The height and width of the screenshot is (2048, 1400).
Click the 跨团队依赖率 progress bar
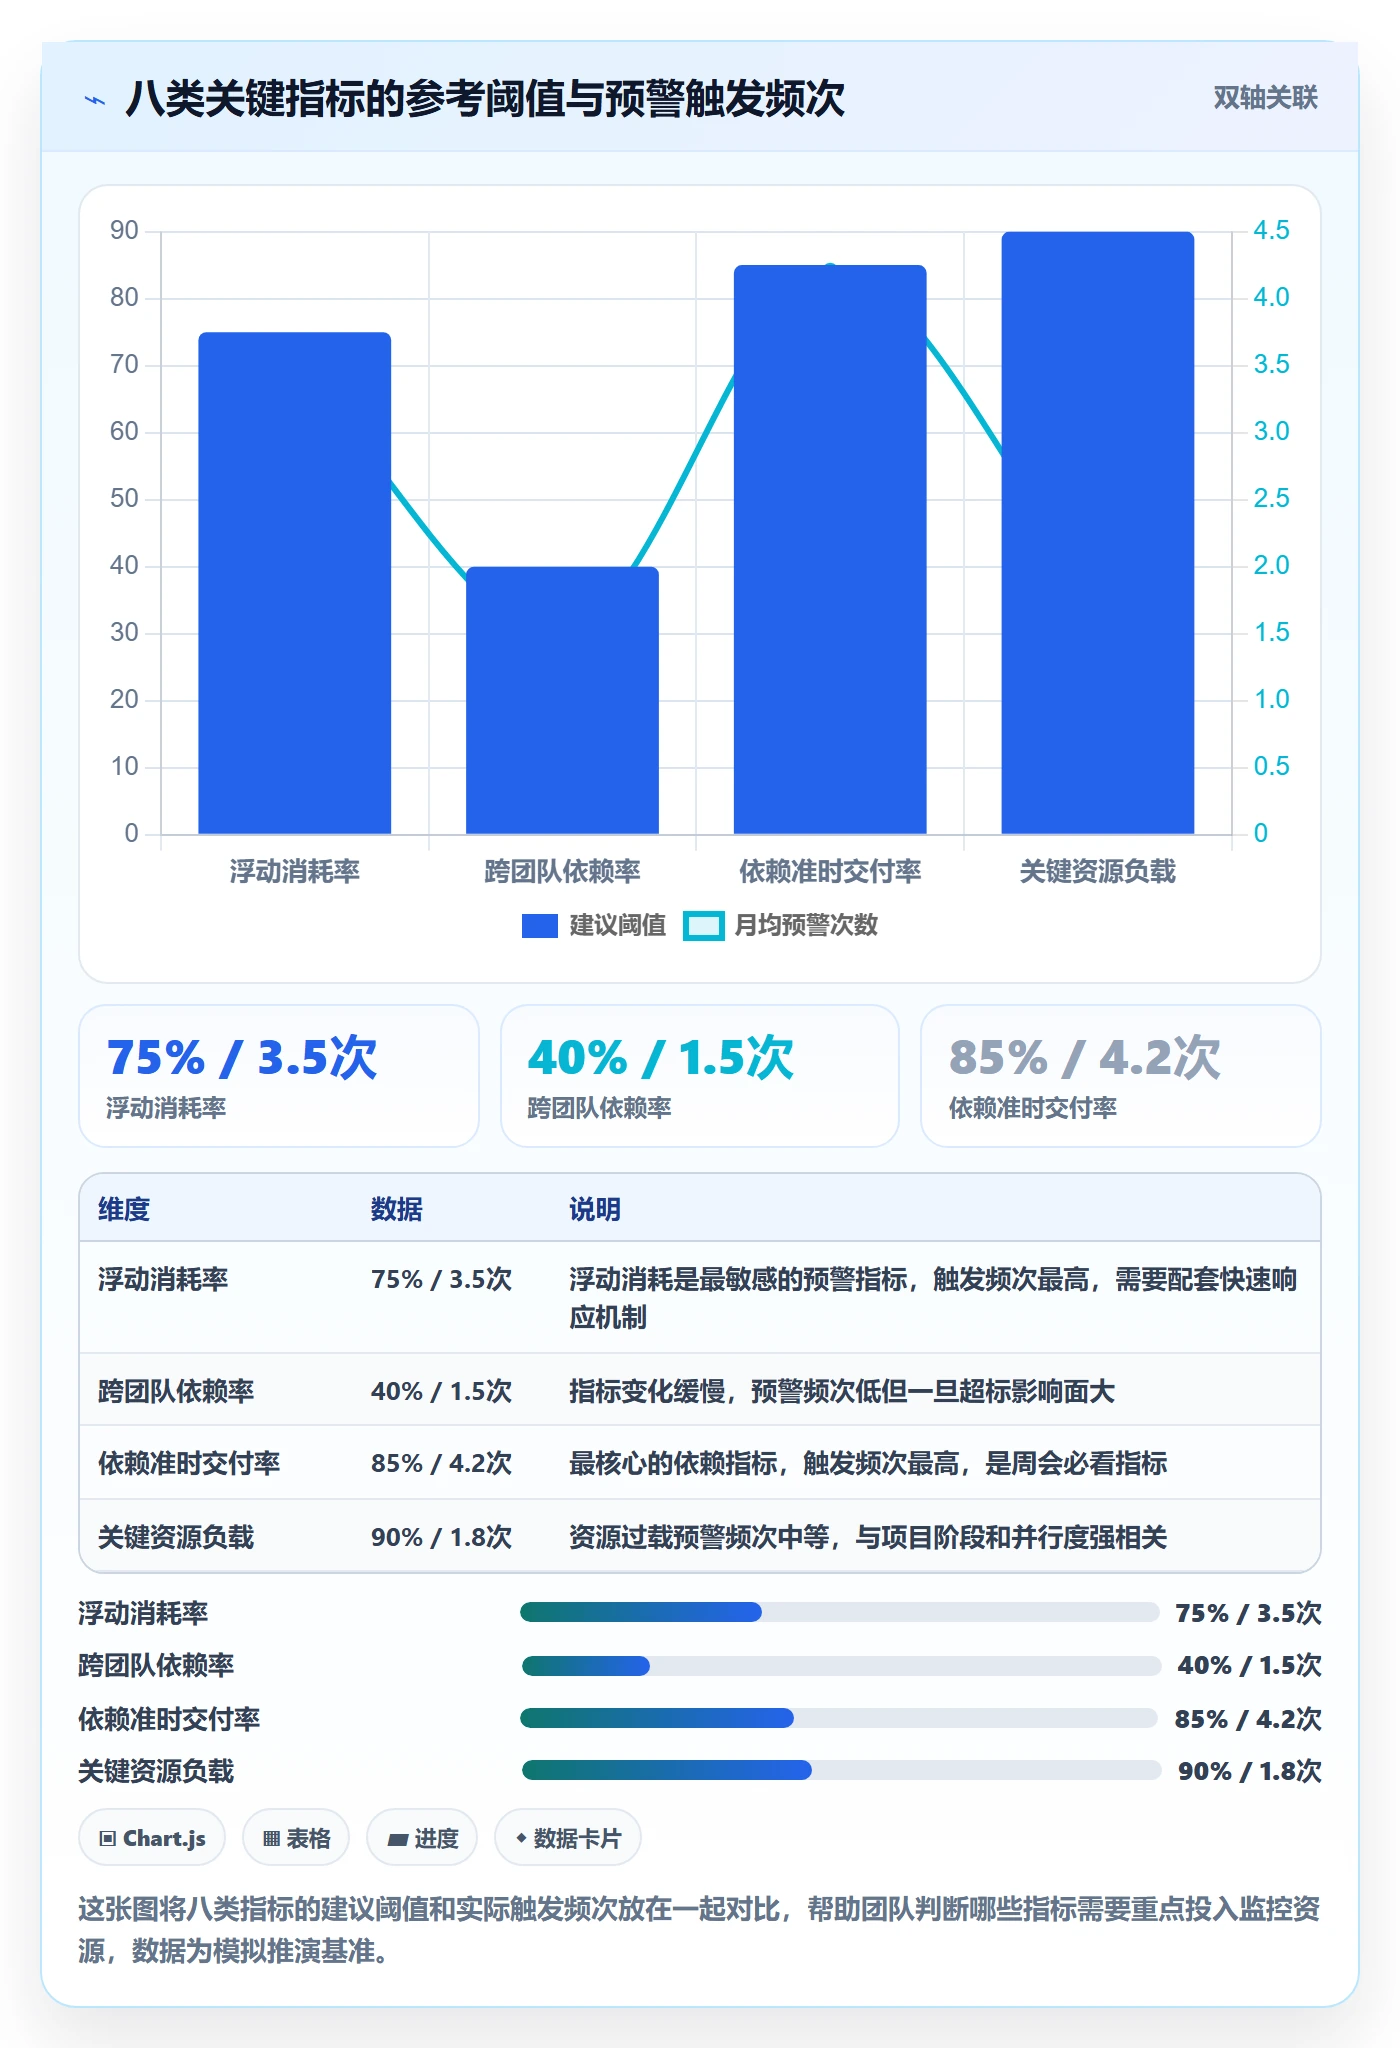coord(841,1666)
